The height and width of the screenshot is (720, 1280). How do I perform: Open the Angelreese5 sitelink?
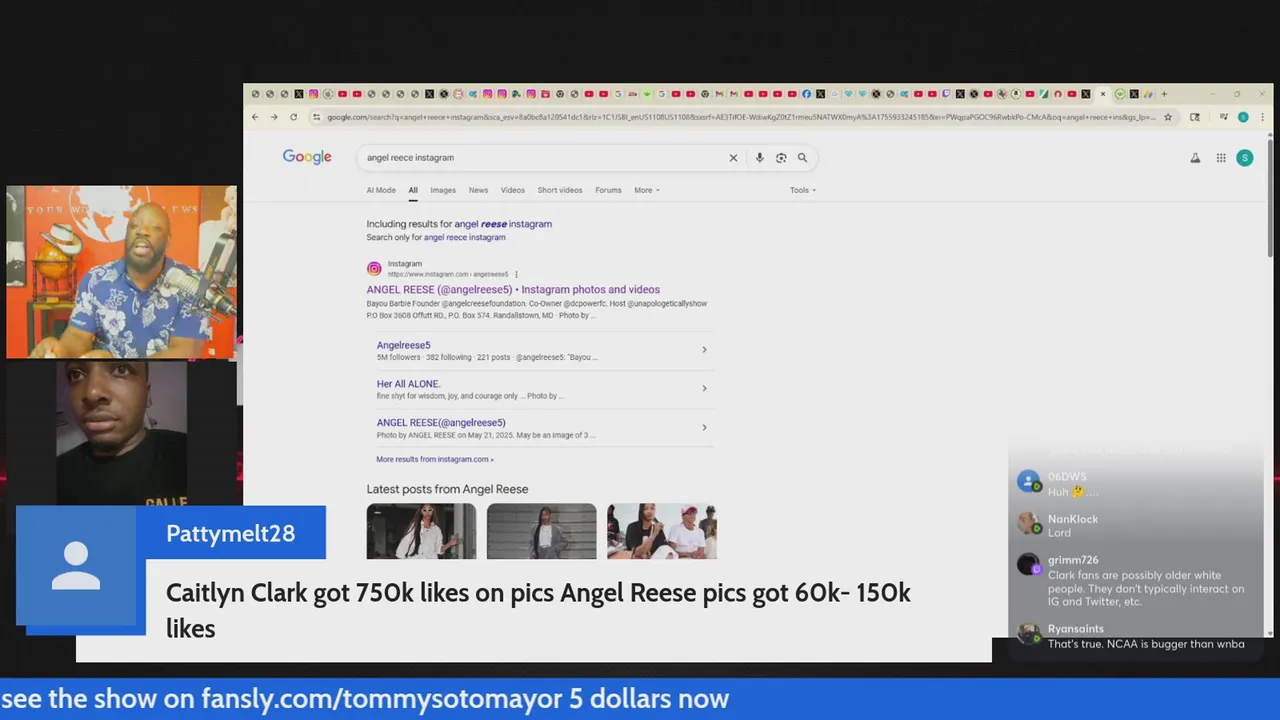click(x=403, y=345)
